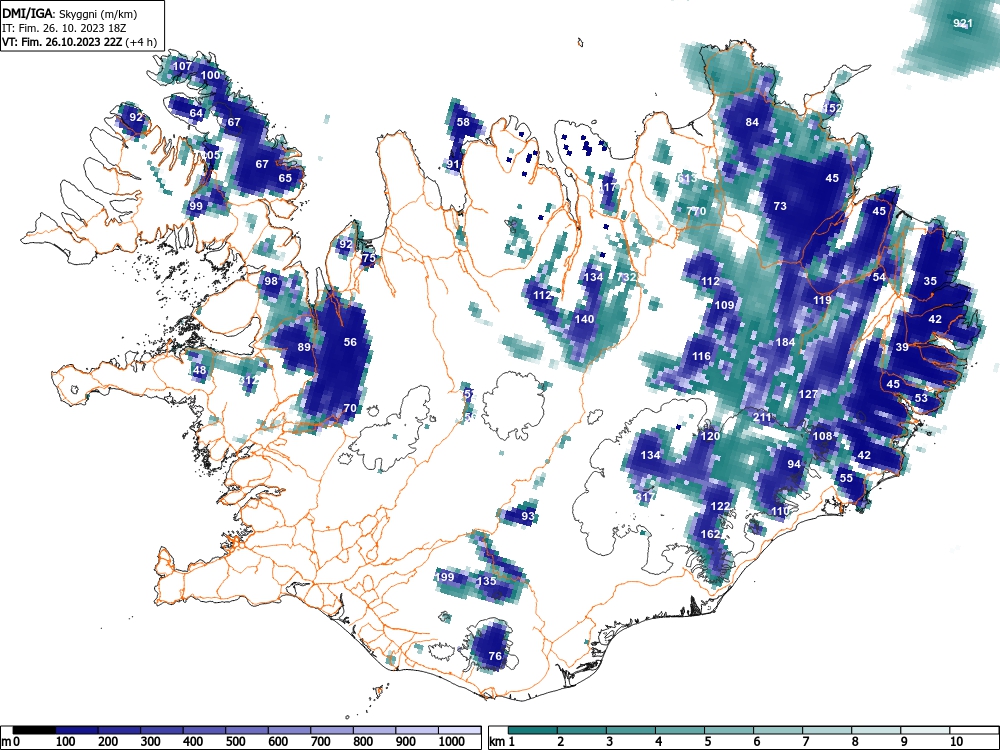Click the visibility value '35' on the map
1000x750 pixels.
click(930, 281)
